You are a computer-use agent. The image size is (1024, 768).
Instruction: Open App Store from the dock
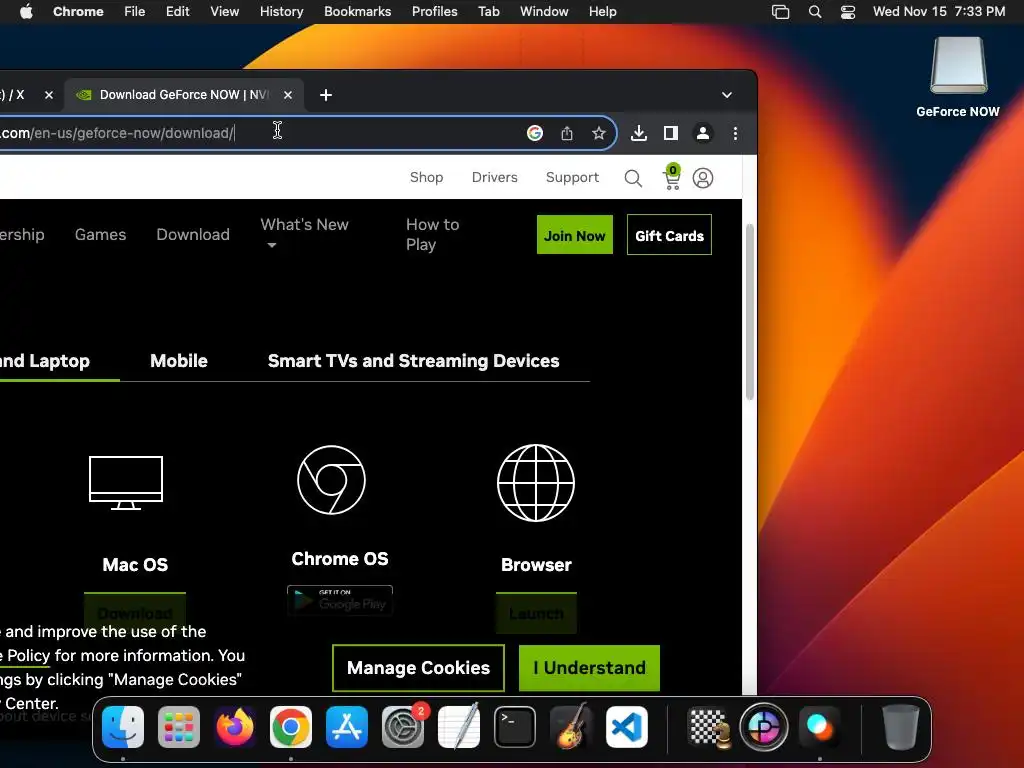coord(347,727)
